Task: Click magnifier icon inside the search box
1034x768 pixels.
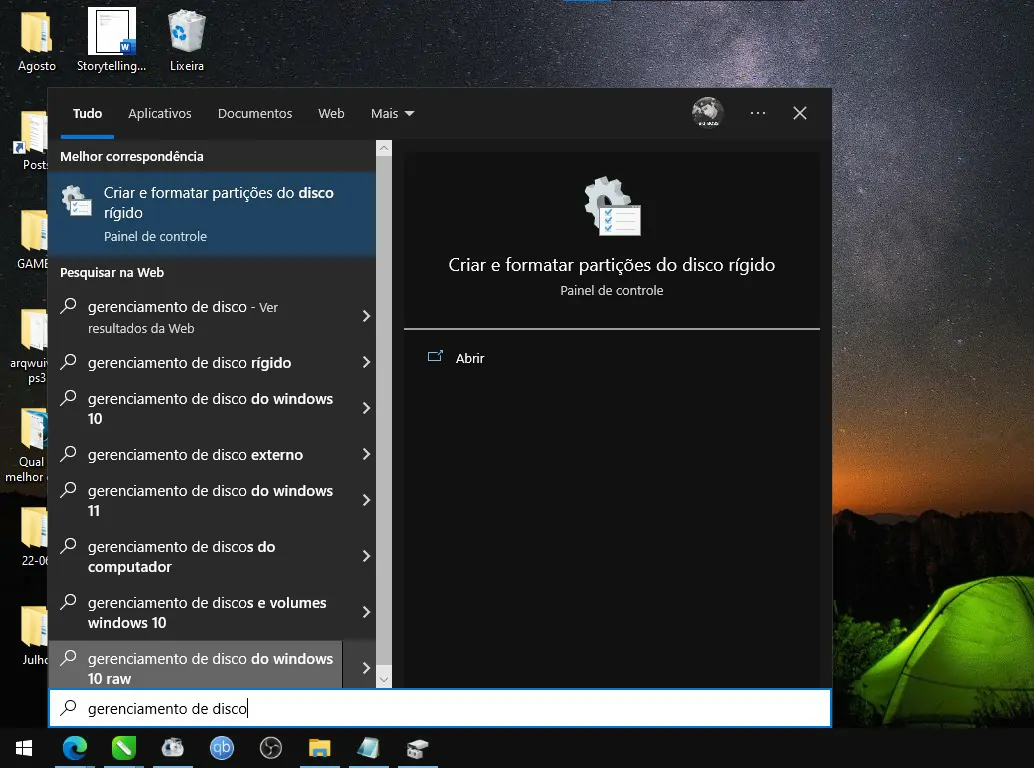Action: 69,708
